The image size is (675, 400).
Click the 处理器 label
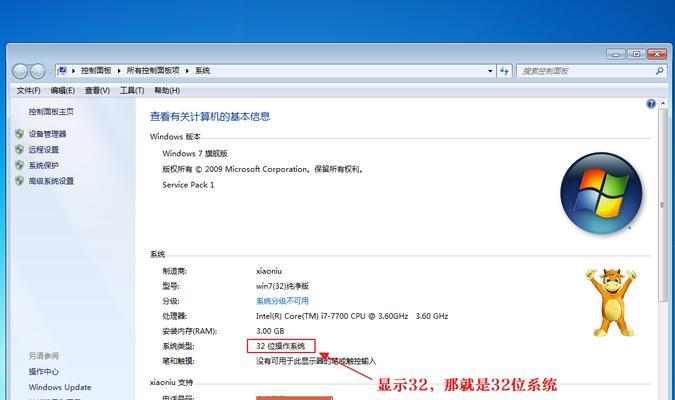[174, 316]
